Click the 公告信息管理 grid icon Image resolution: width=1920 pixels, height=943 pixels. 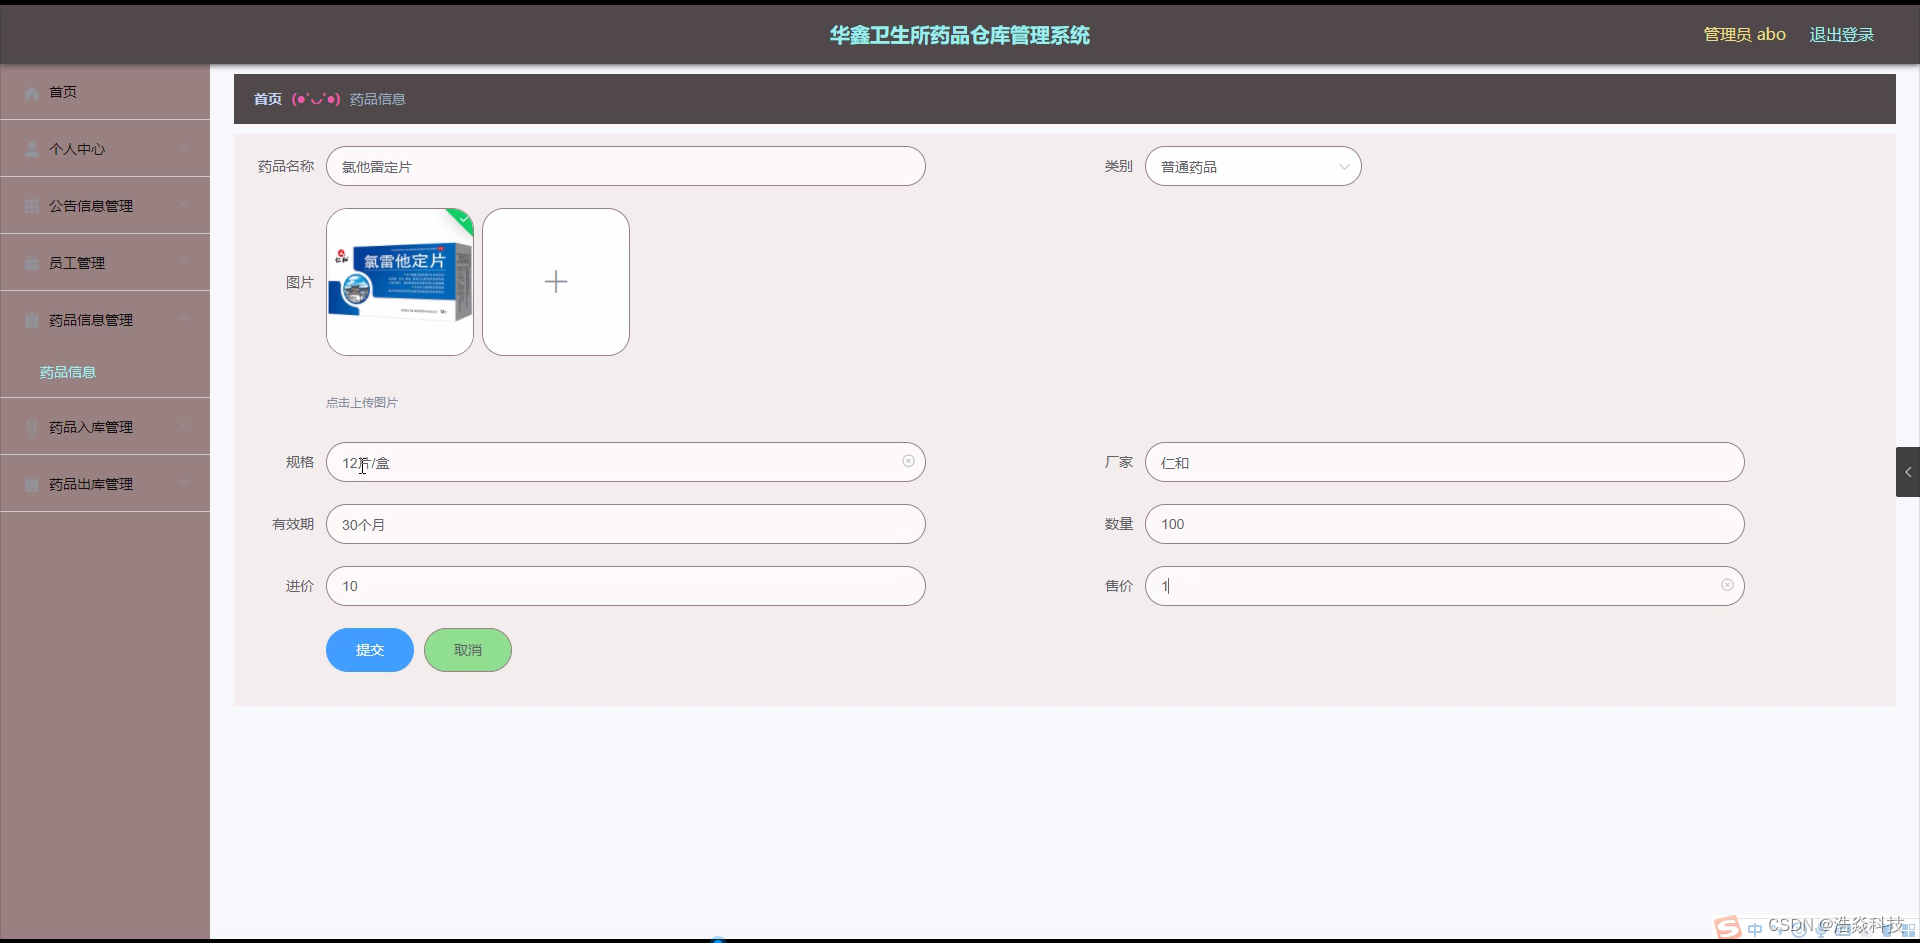30,205
